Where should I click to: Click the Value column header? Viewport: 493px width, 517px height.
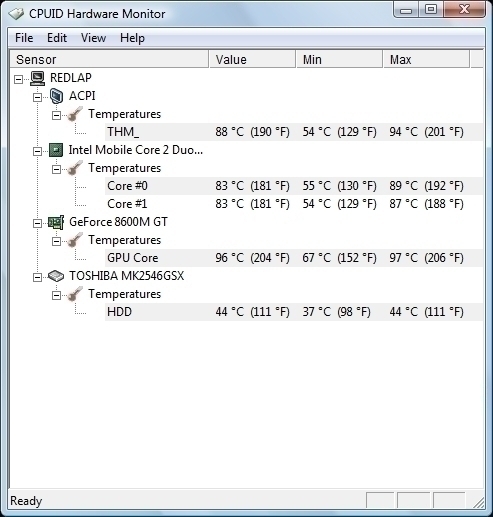[x=252, y=59]
